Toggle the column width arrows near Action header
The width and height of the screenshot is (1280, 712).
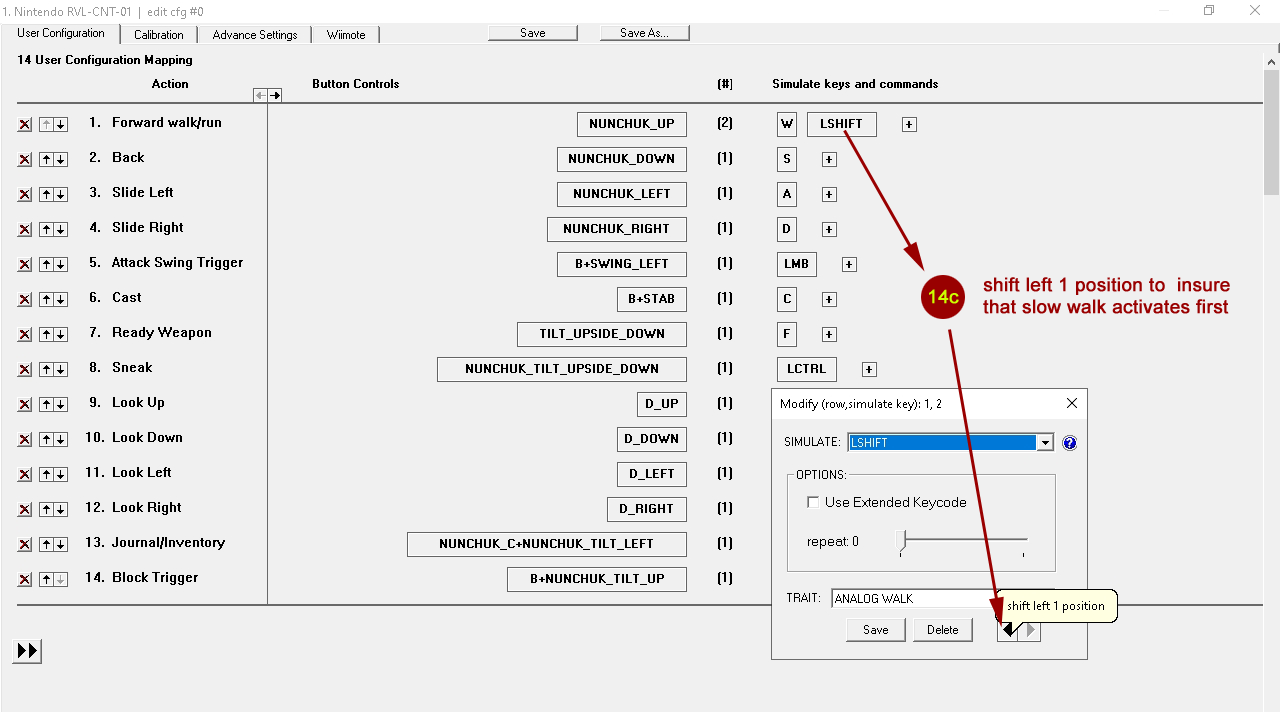point(267,95)
